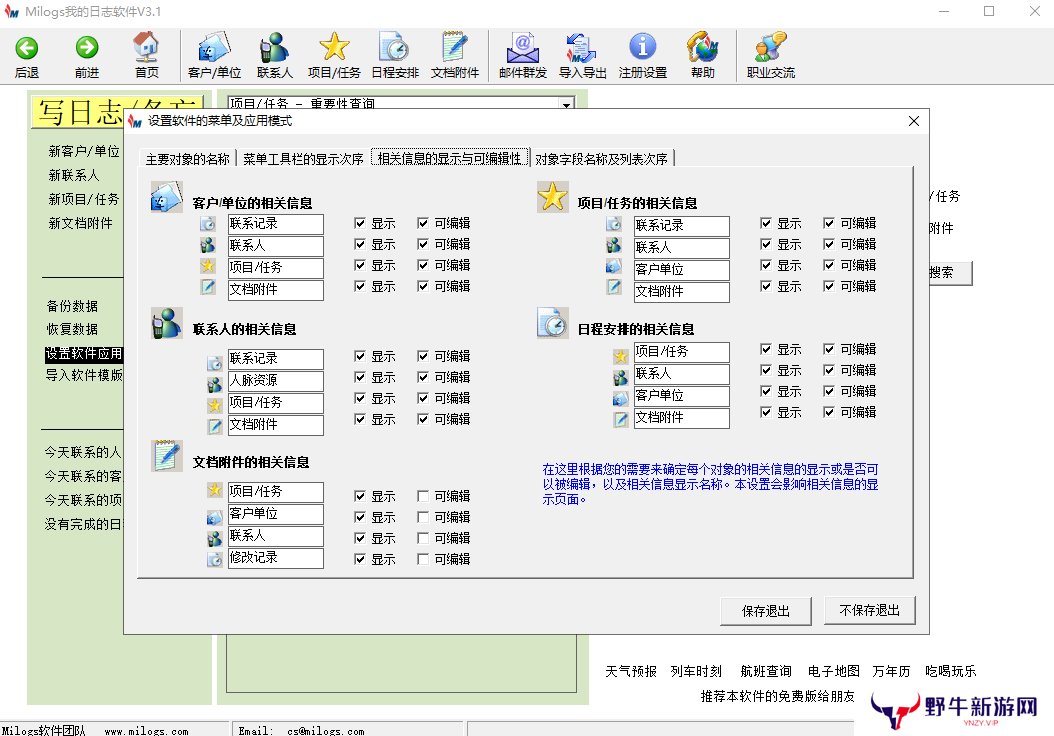Toggle 显示 for 文档附件 under 日程安排的相关信息
1054x736 pixels.
pos(766,412)
